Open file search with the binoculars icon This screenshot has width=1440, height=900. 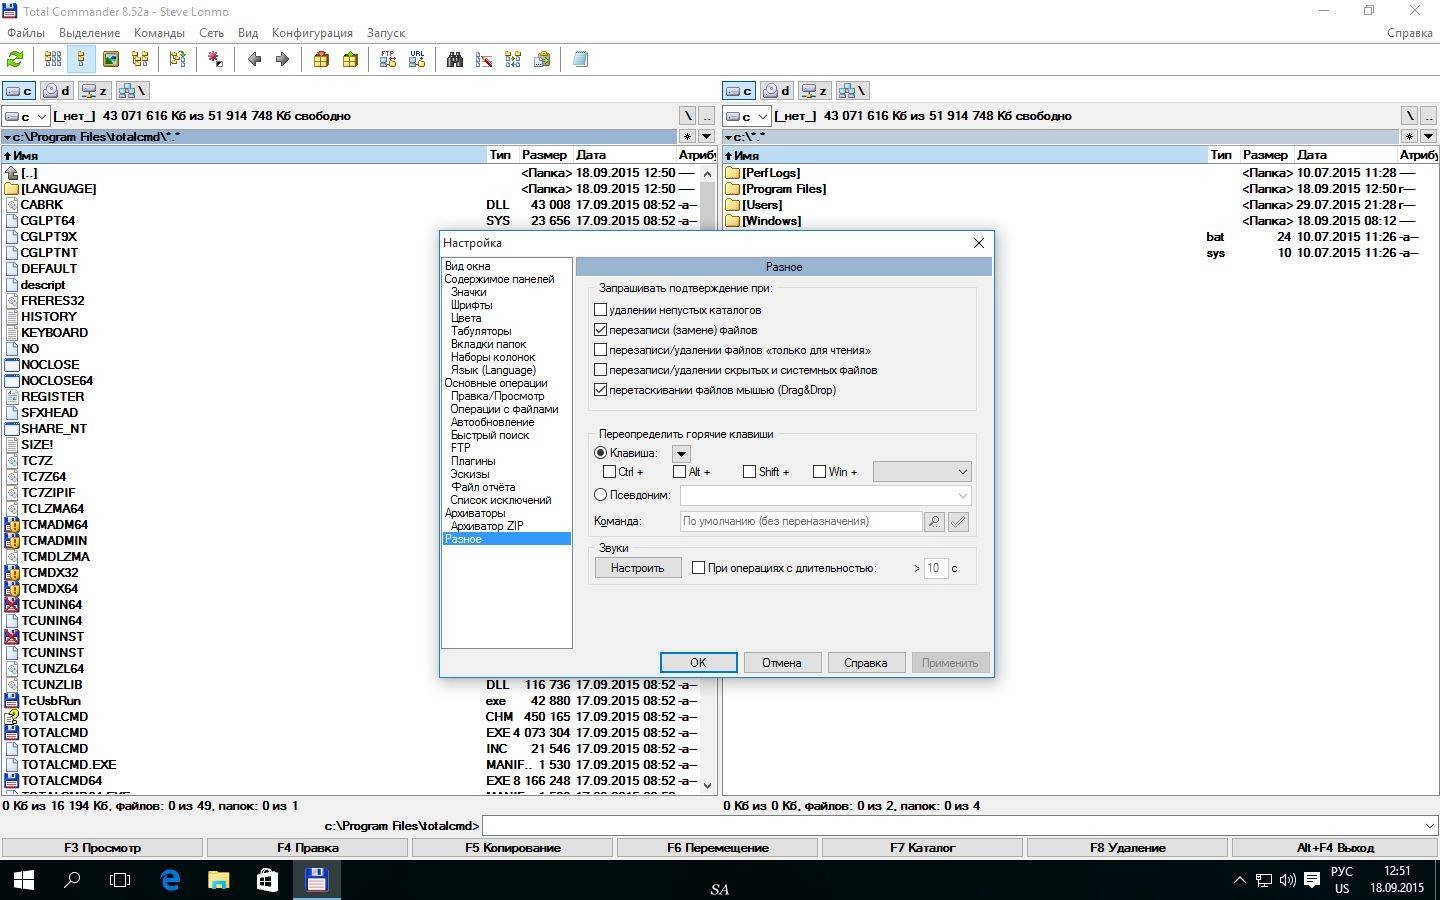pyautogui.click(x=455, y=60)
